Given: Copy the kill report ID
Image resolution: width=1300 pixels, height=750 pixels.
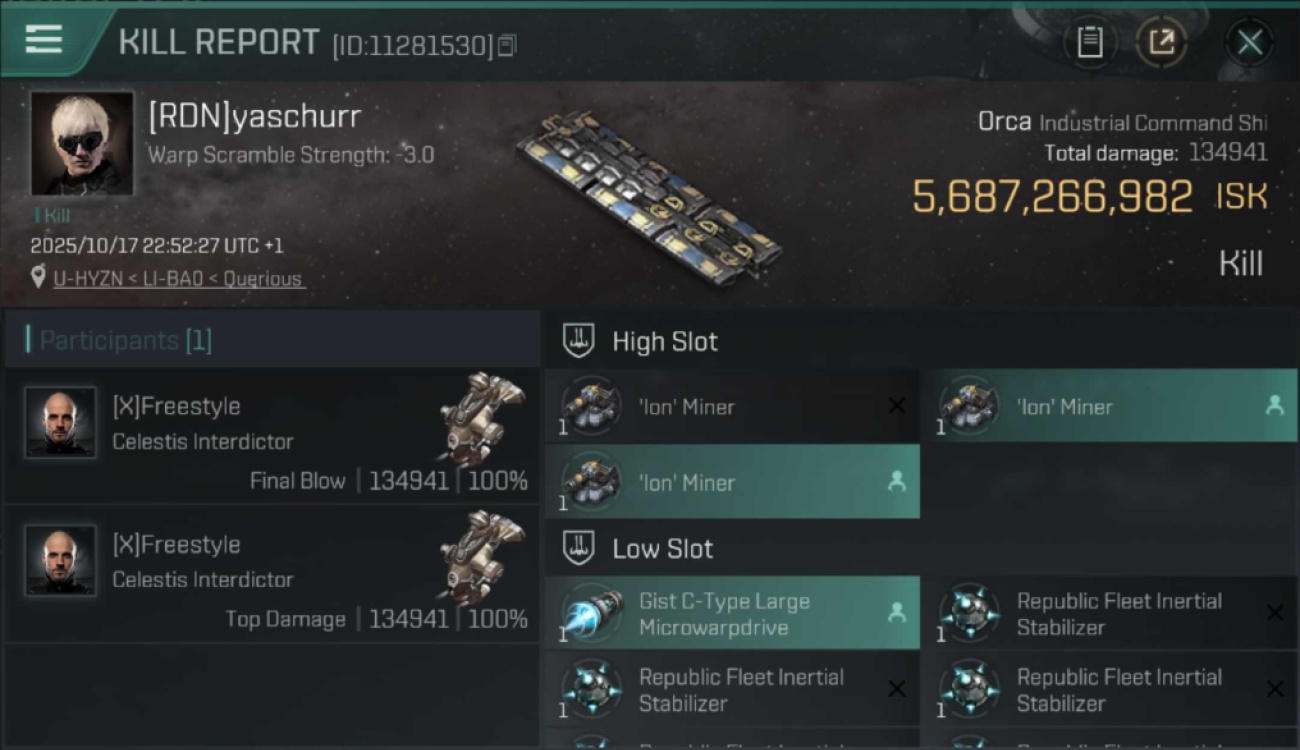Looking at the screenshot, I should tap(507, 46).
